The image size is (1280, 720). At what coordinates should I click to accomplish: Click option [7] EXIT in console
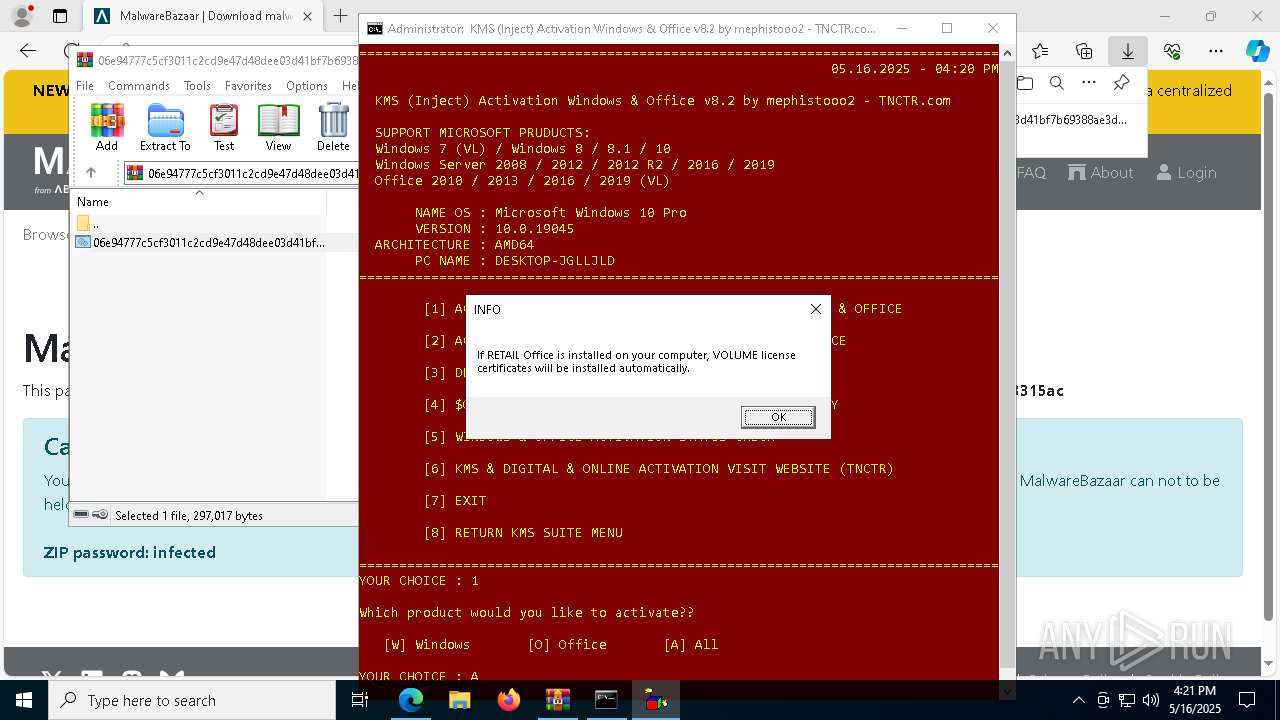click(455, 500)
